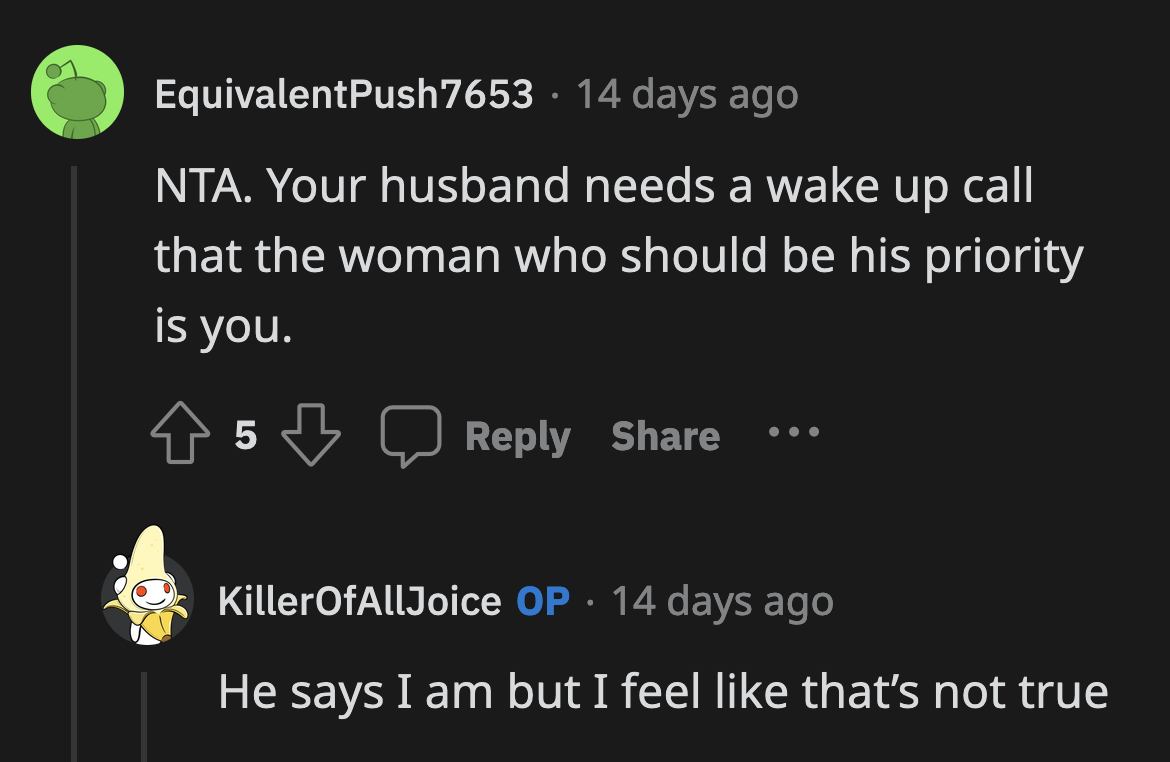Click the parent comment's 14 days ago timestamp
The image size is (1170, 762).
686,93
